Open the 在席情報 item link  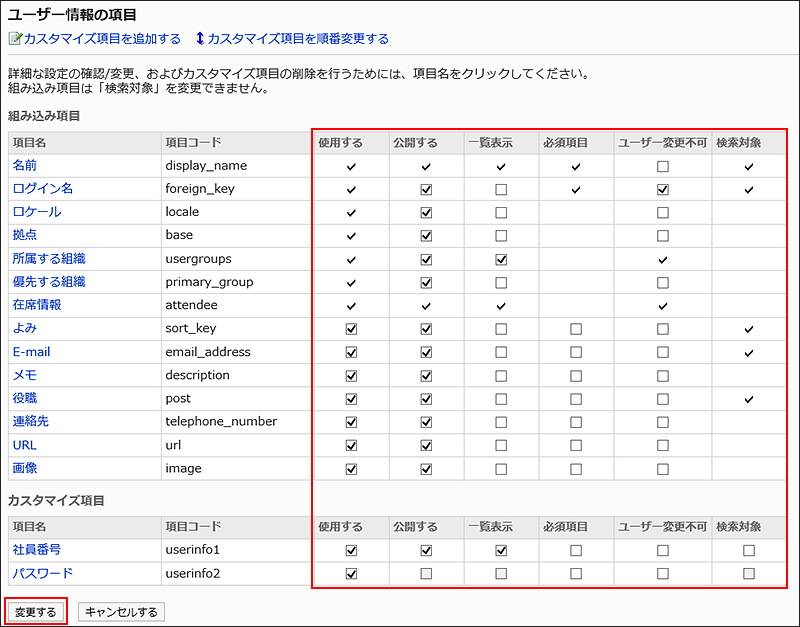(x=37, y=305)
